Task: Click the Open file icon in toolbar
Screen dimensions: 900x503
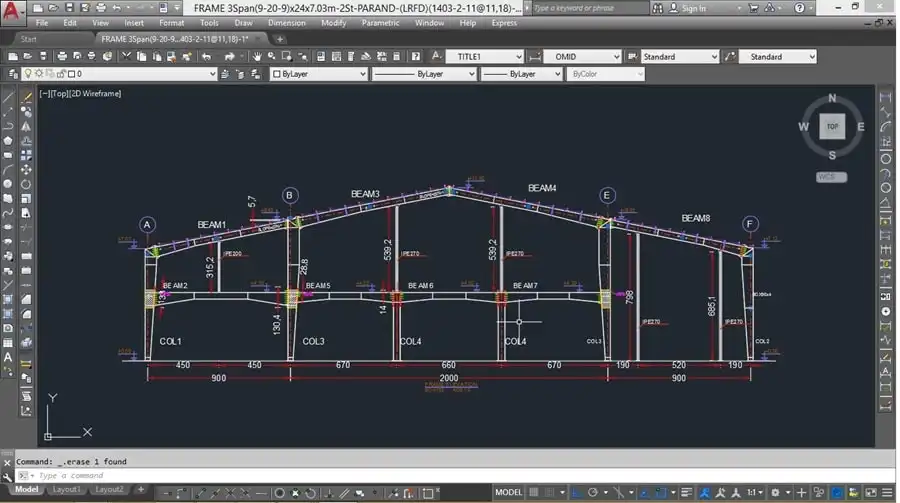Action: click(x=27, y=56)
